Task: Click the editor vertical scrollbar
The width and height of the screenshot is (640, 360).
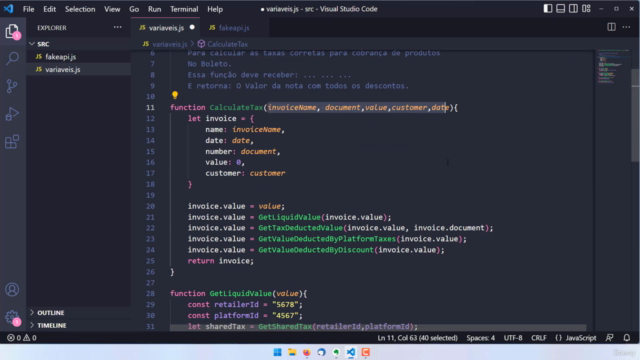Action: click(635, 115)
